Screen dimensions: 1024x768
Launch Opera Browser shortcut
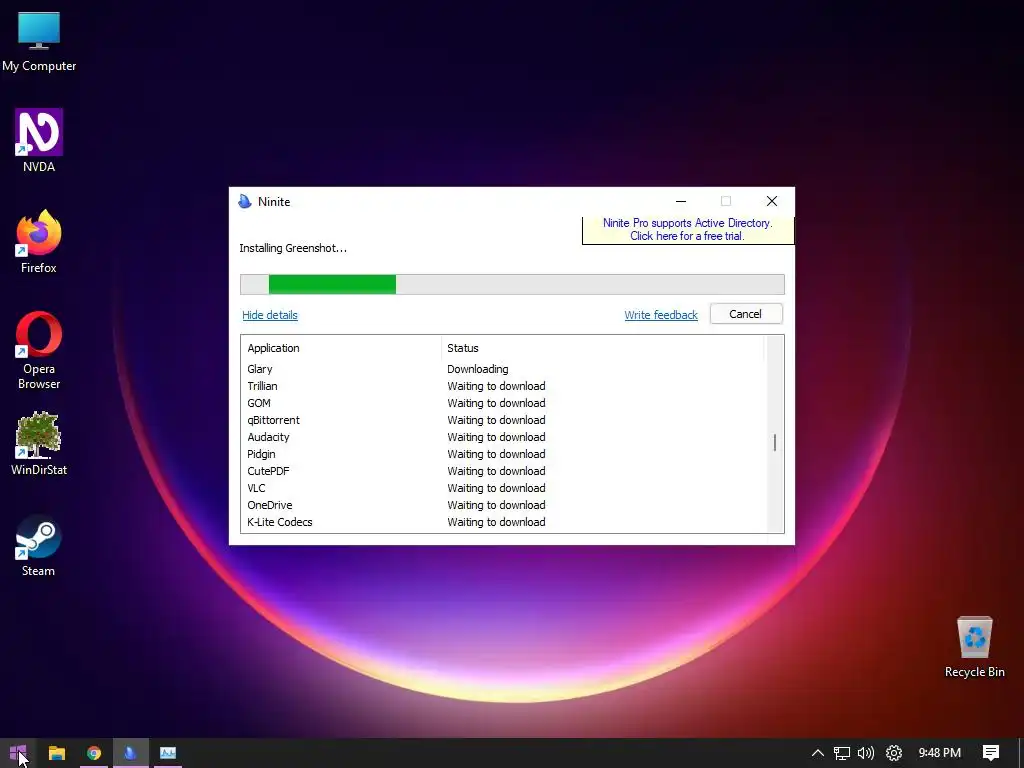tap(39, 351)
